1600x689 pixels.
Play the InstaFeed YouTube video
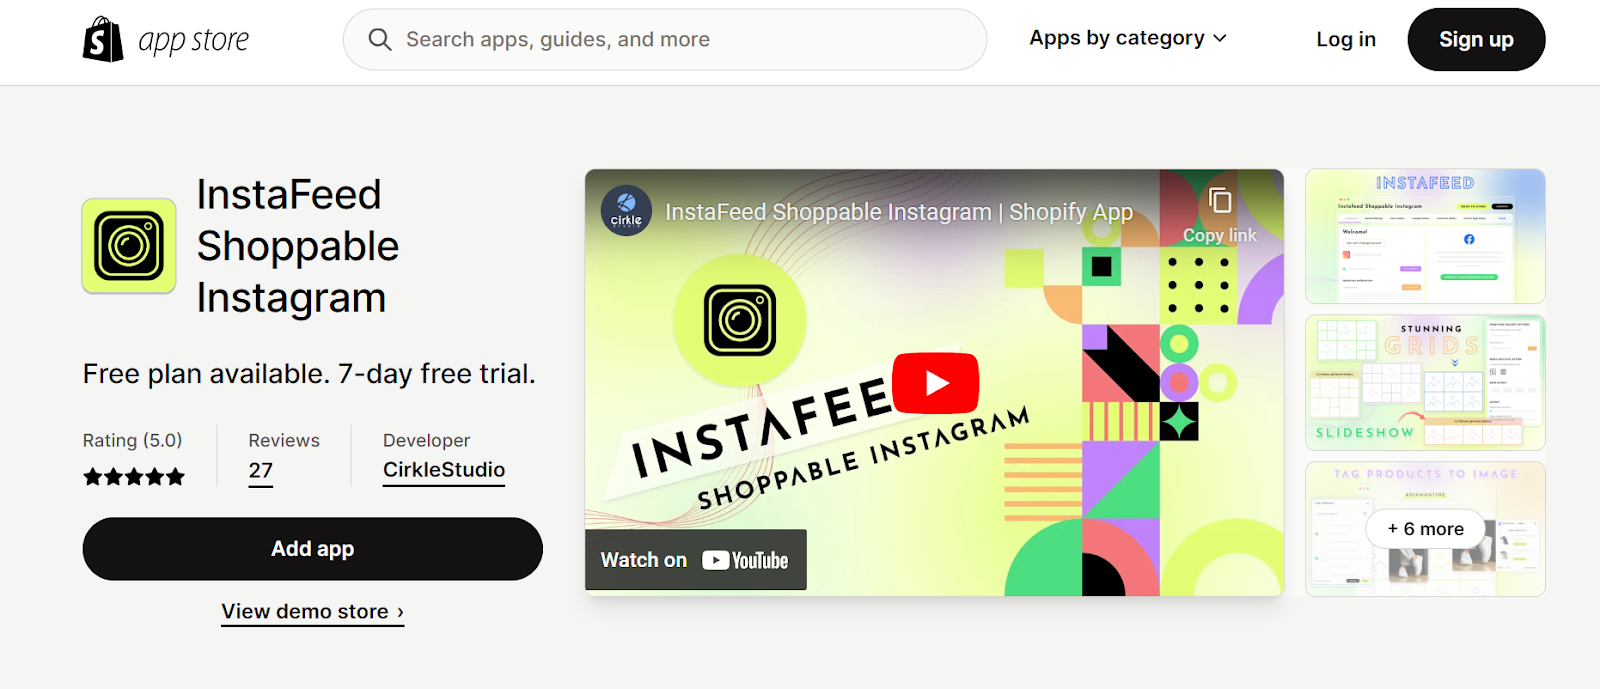pos(935,383)
